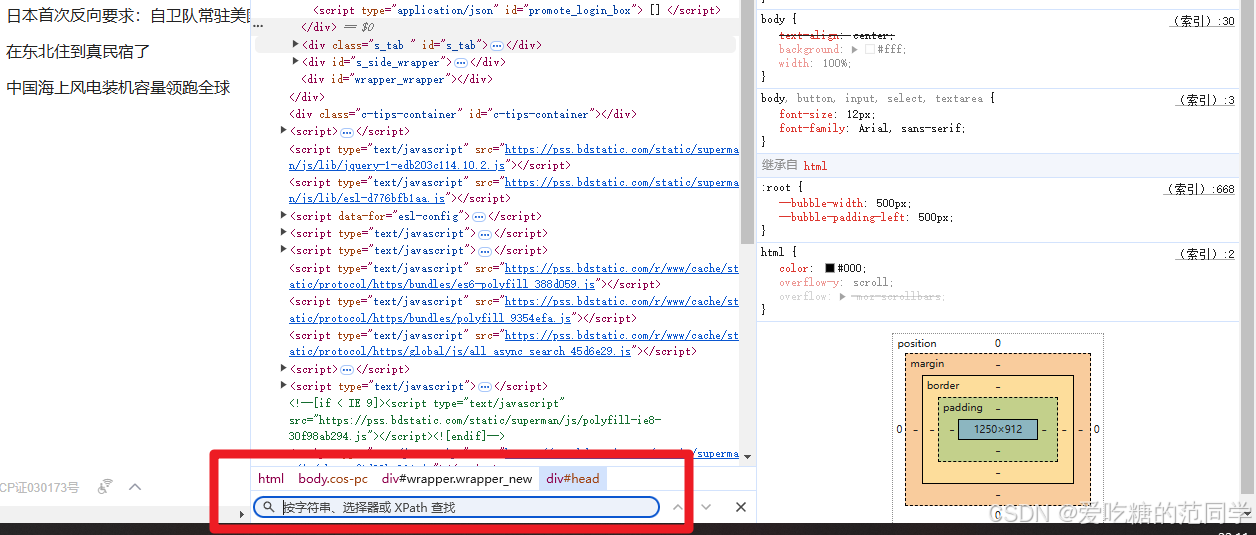Click the ellipsis badge in s_tab div

(496, 45)
